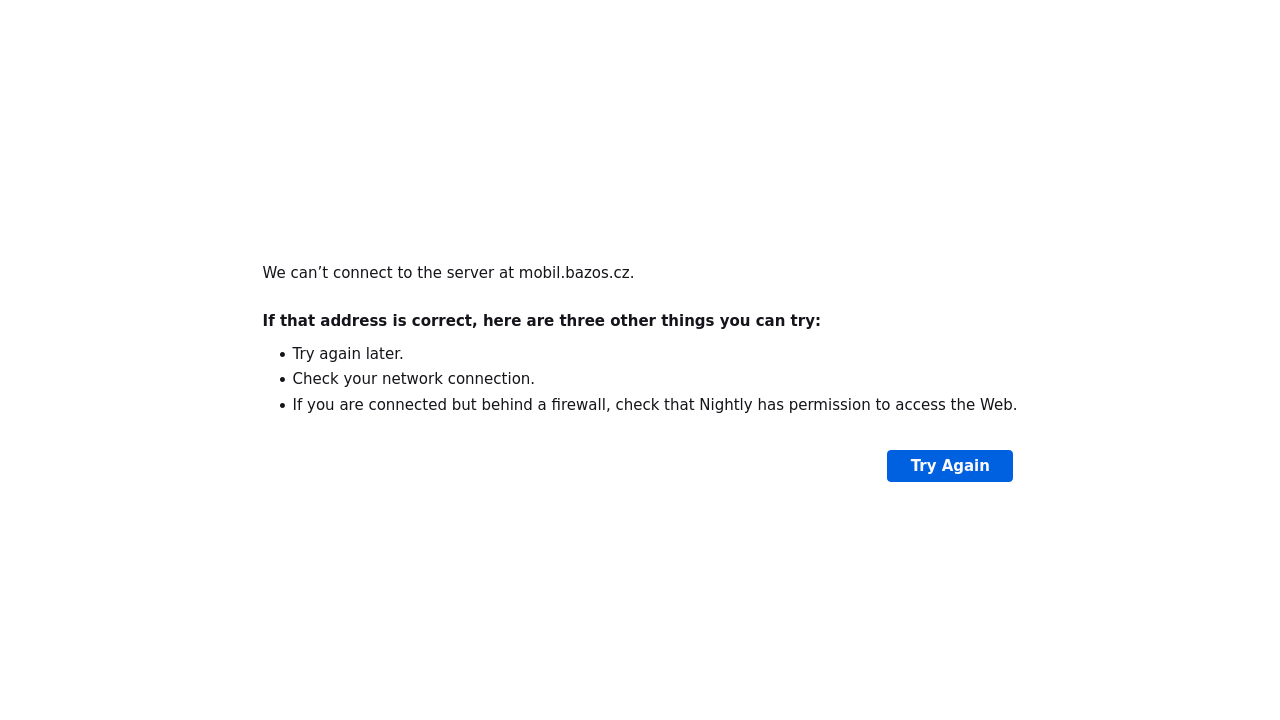
Task: Click "Check your network connection." suggestion
Action: coord(413,379)
